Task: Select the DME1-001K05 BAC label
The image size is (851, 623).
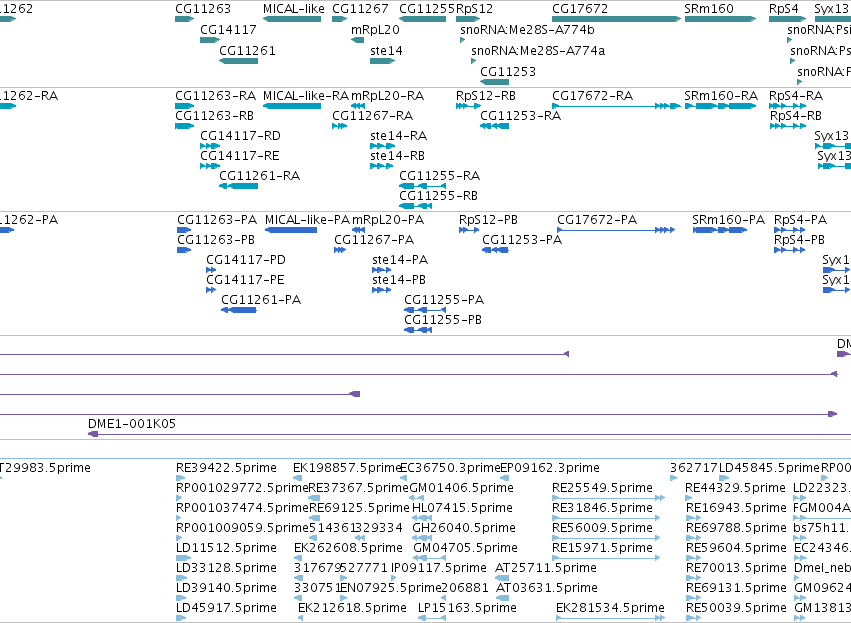Action: point(132,424)
